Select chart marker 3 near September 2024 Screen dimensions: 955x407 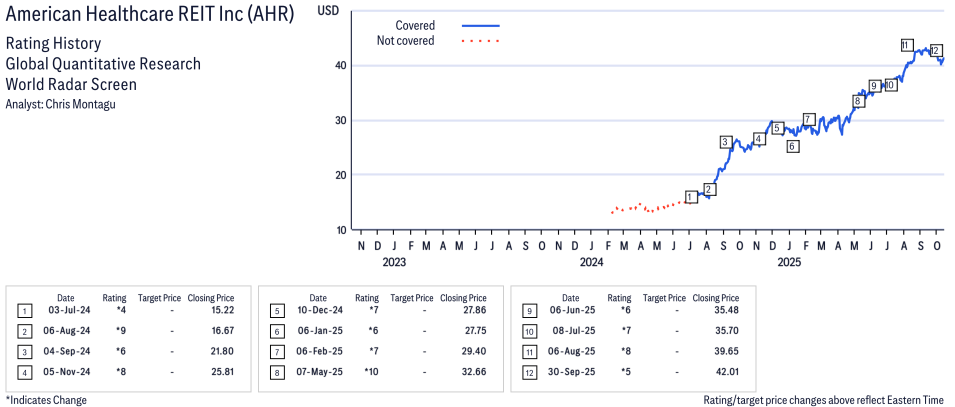(x=725, y=142)
